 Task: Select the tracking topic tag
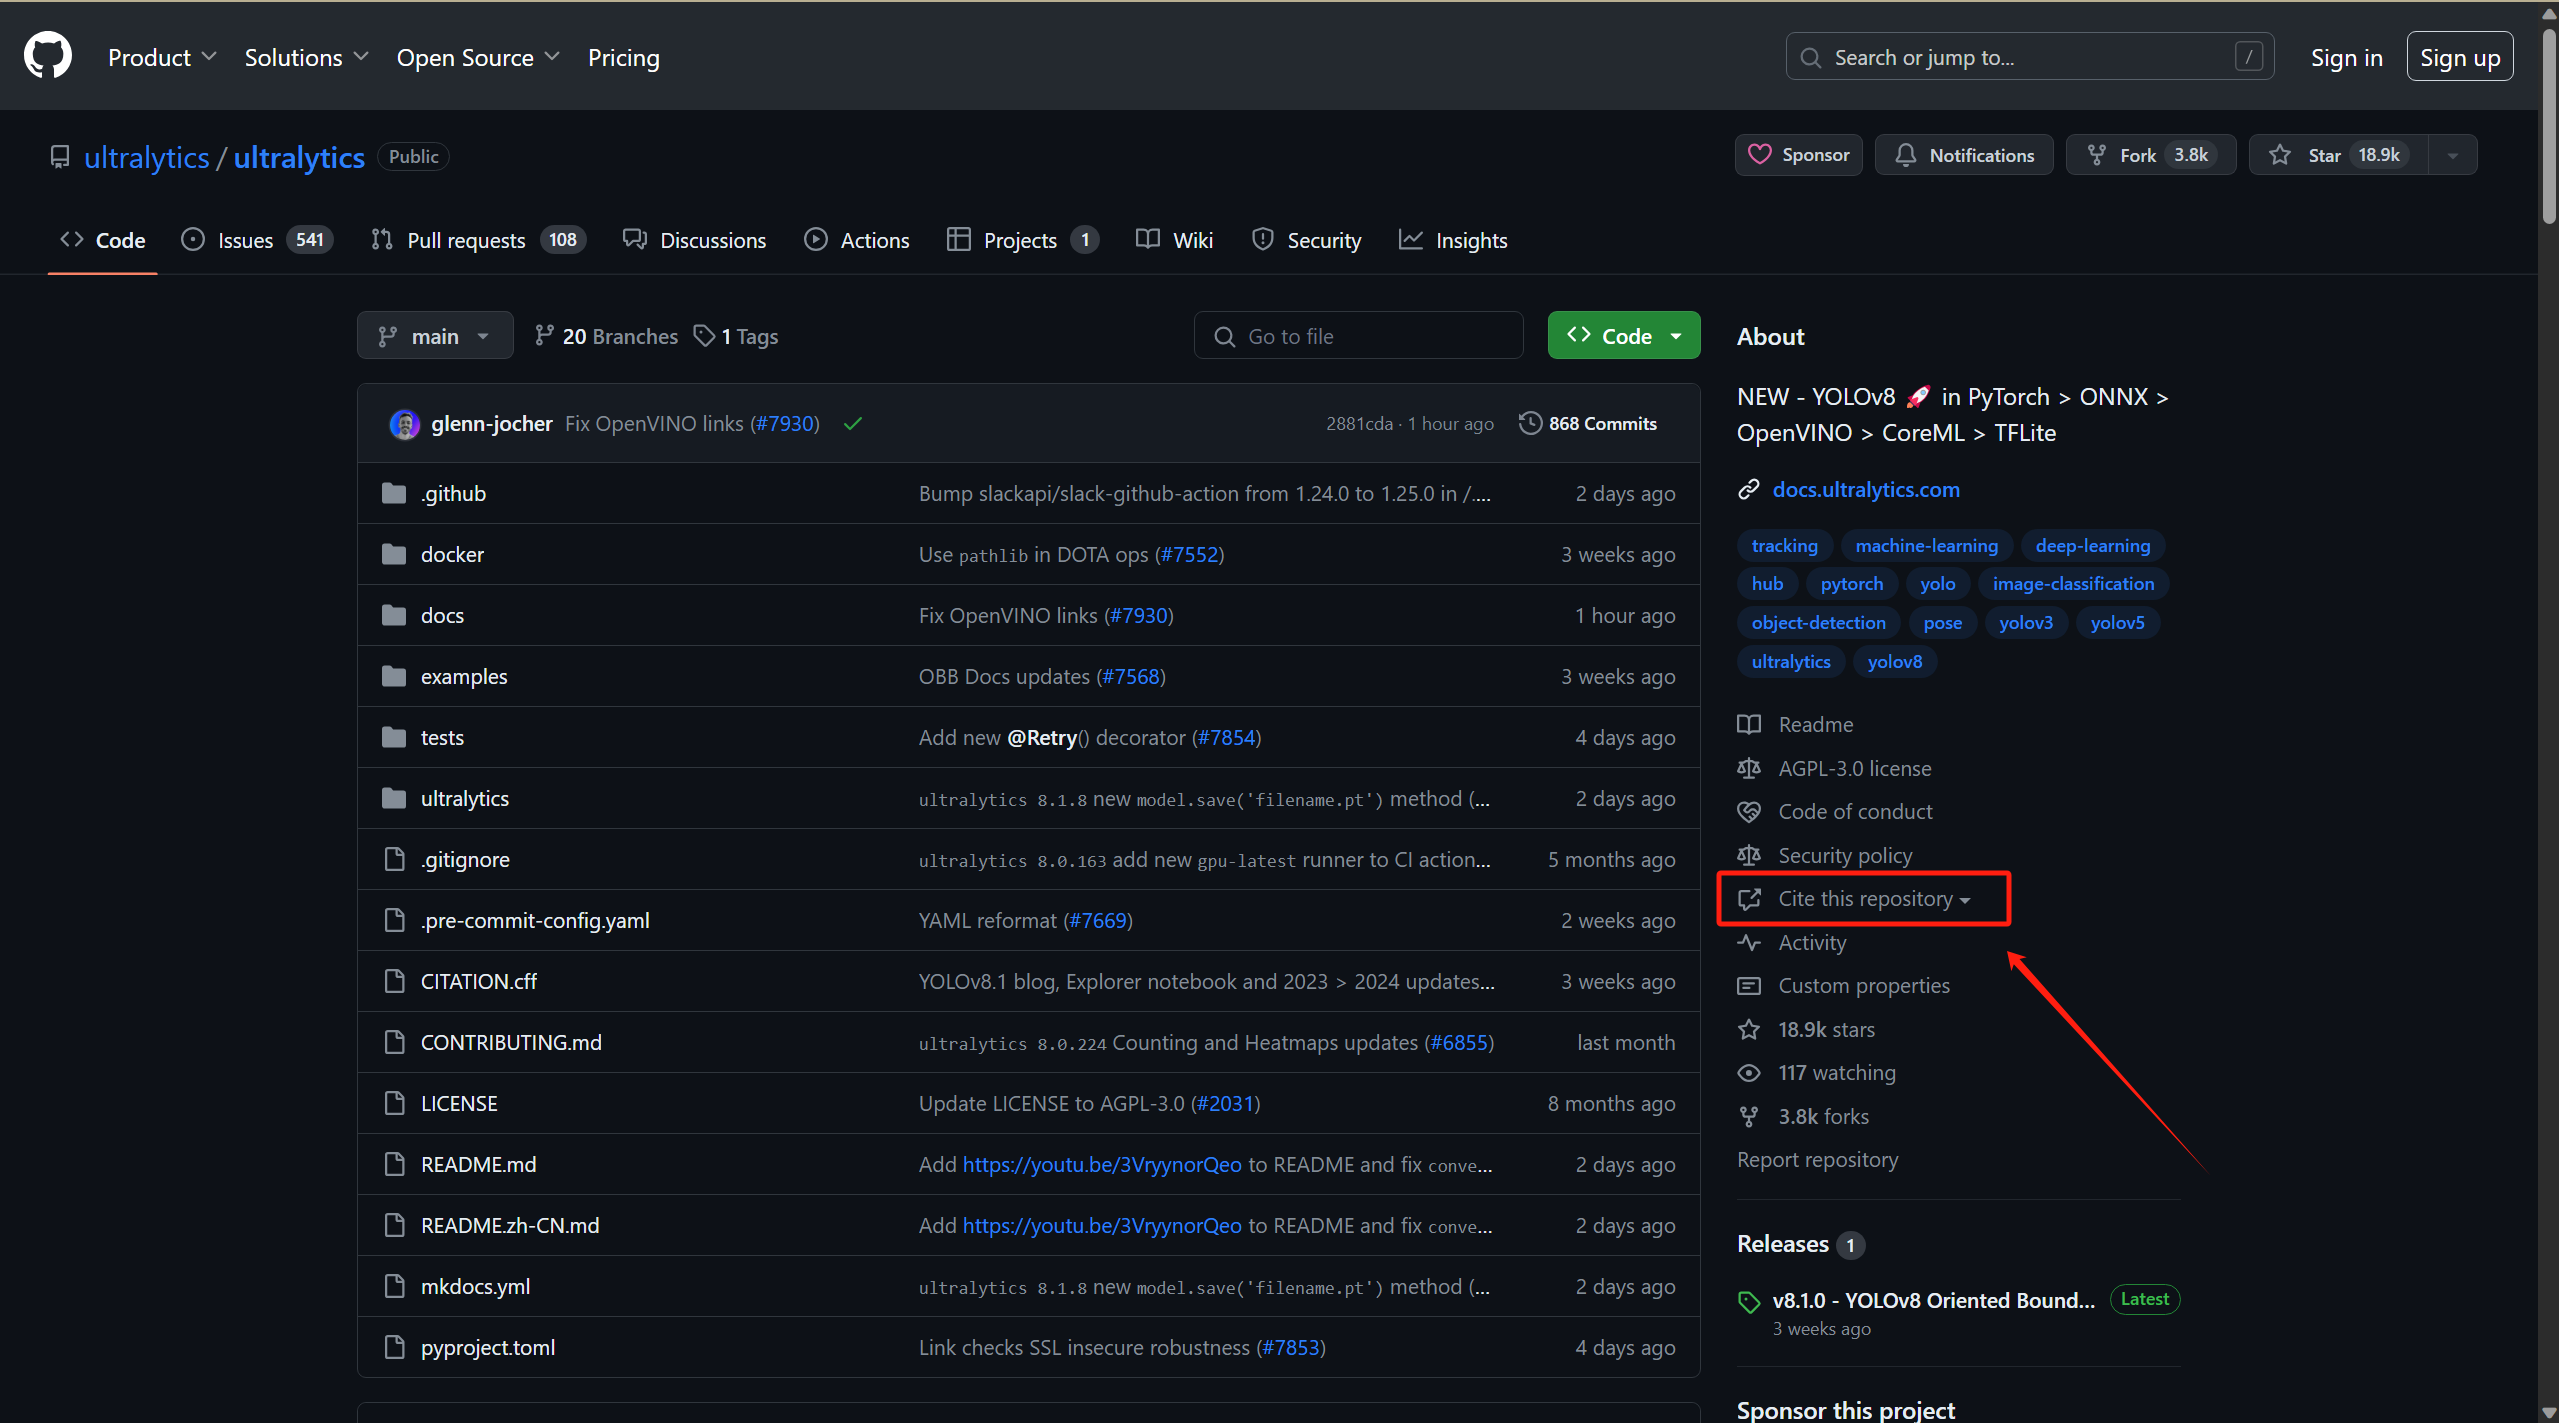tap(1784, 545)
